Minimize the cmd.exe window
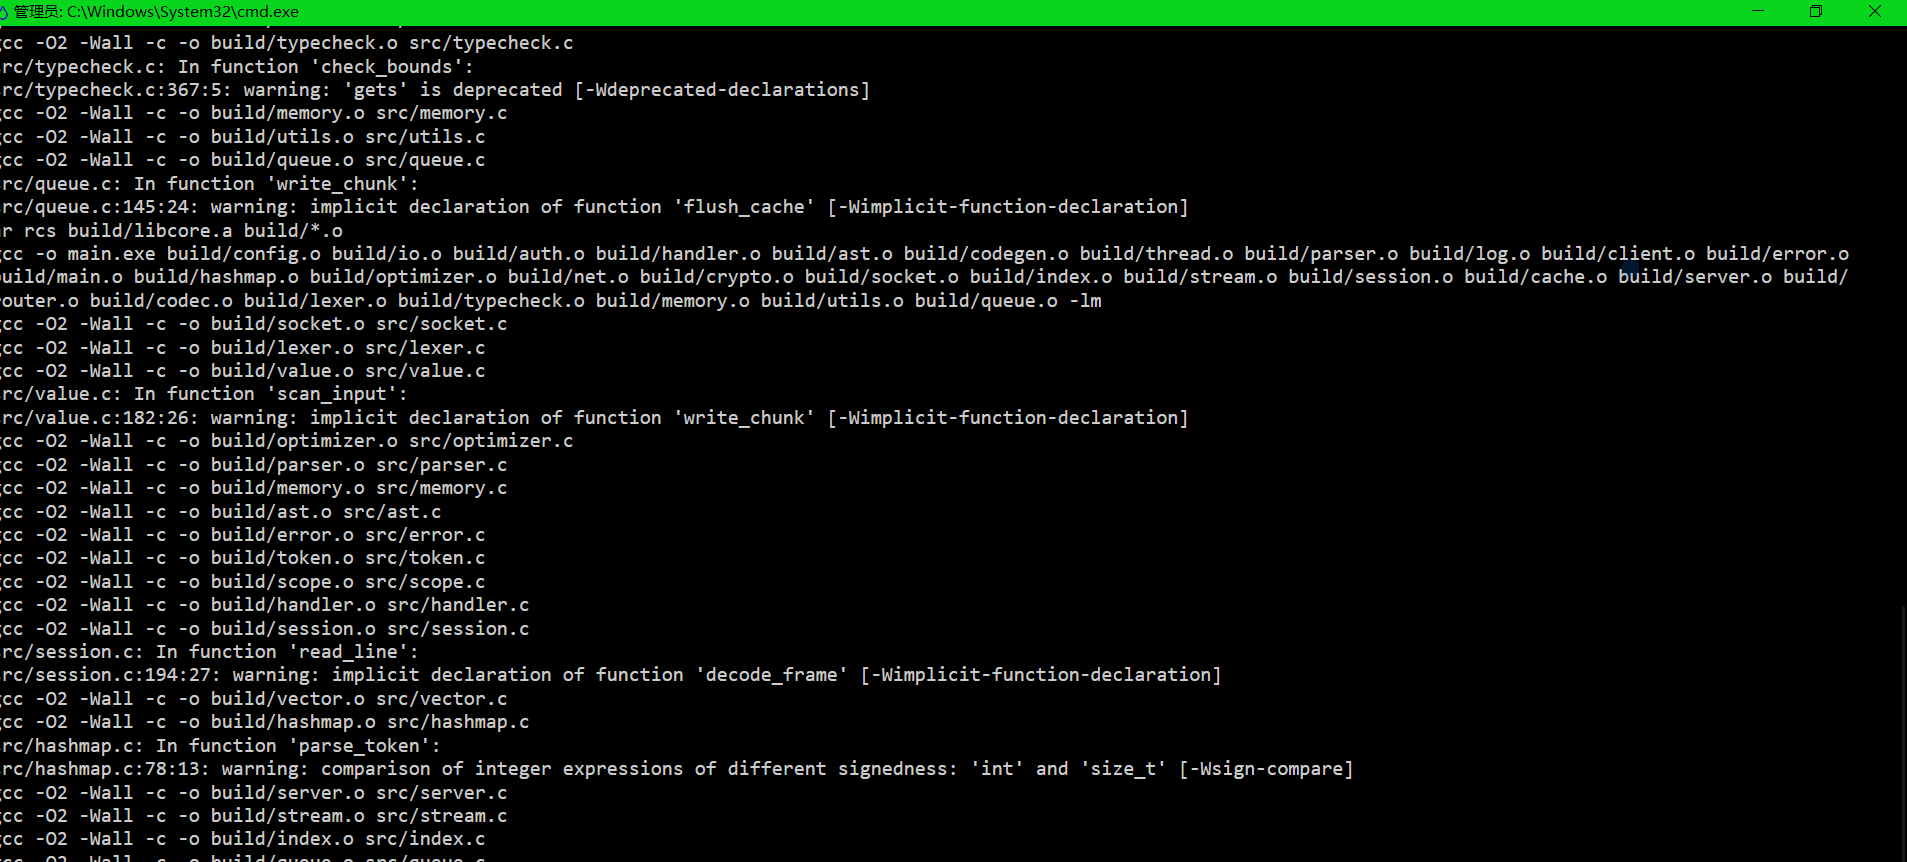Screen dimensions: 1907x862 click(x=1758, y=11)
